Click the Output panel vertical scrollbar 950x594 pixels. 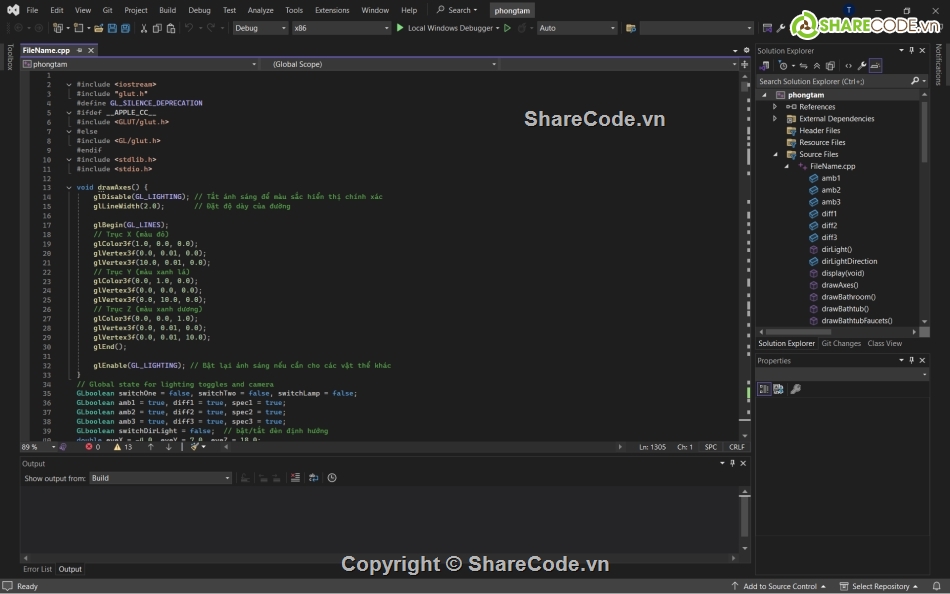click(745, 521)
